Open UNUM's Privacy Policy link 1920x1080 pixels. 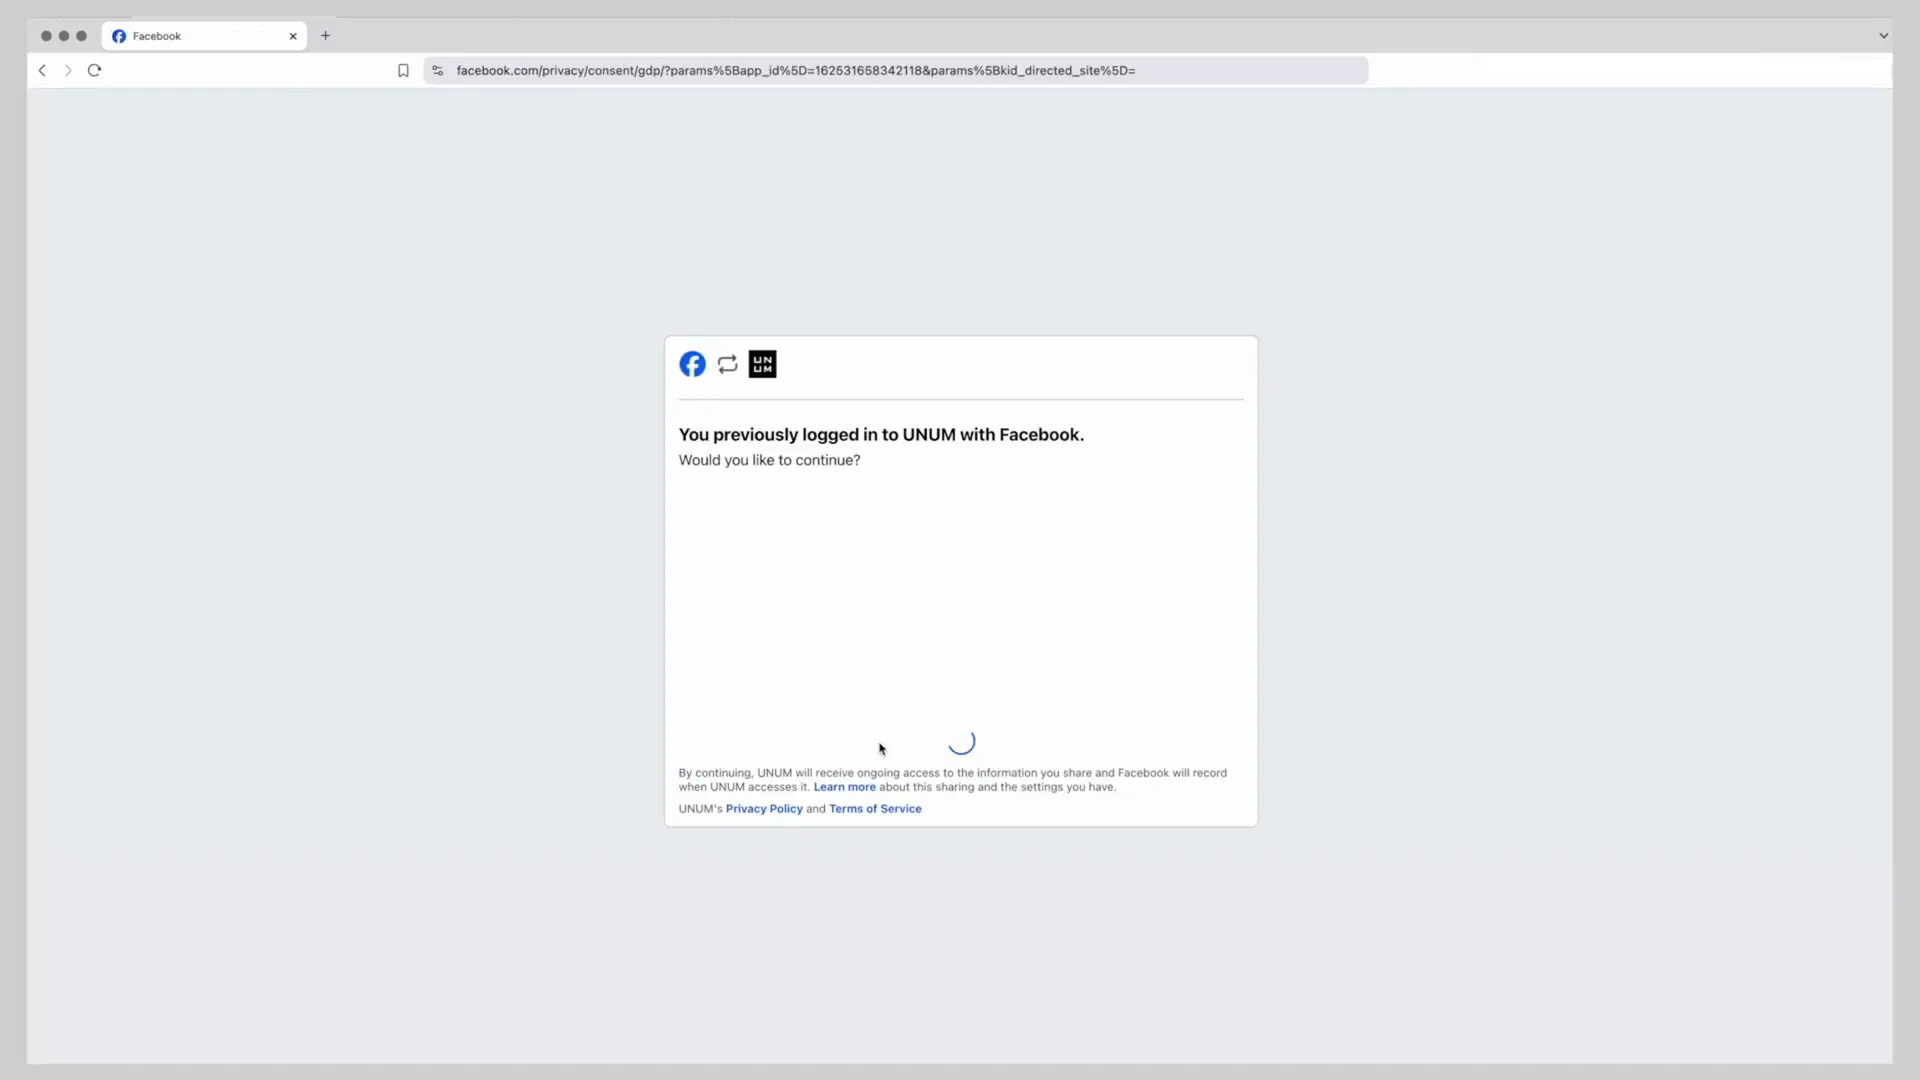(764, 809)
